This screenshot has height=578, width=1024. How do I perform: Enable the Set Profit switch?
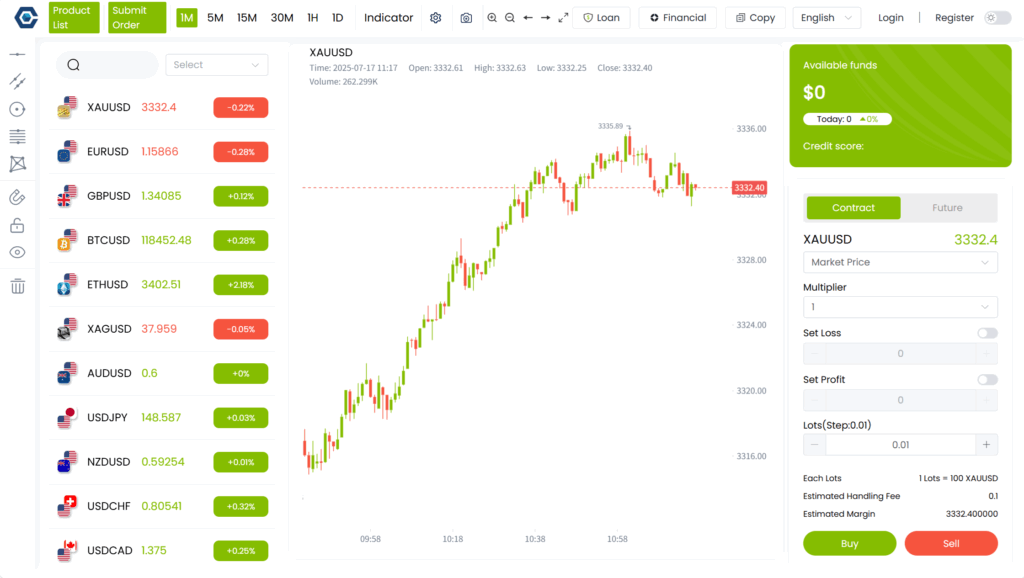987,380
